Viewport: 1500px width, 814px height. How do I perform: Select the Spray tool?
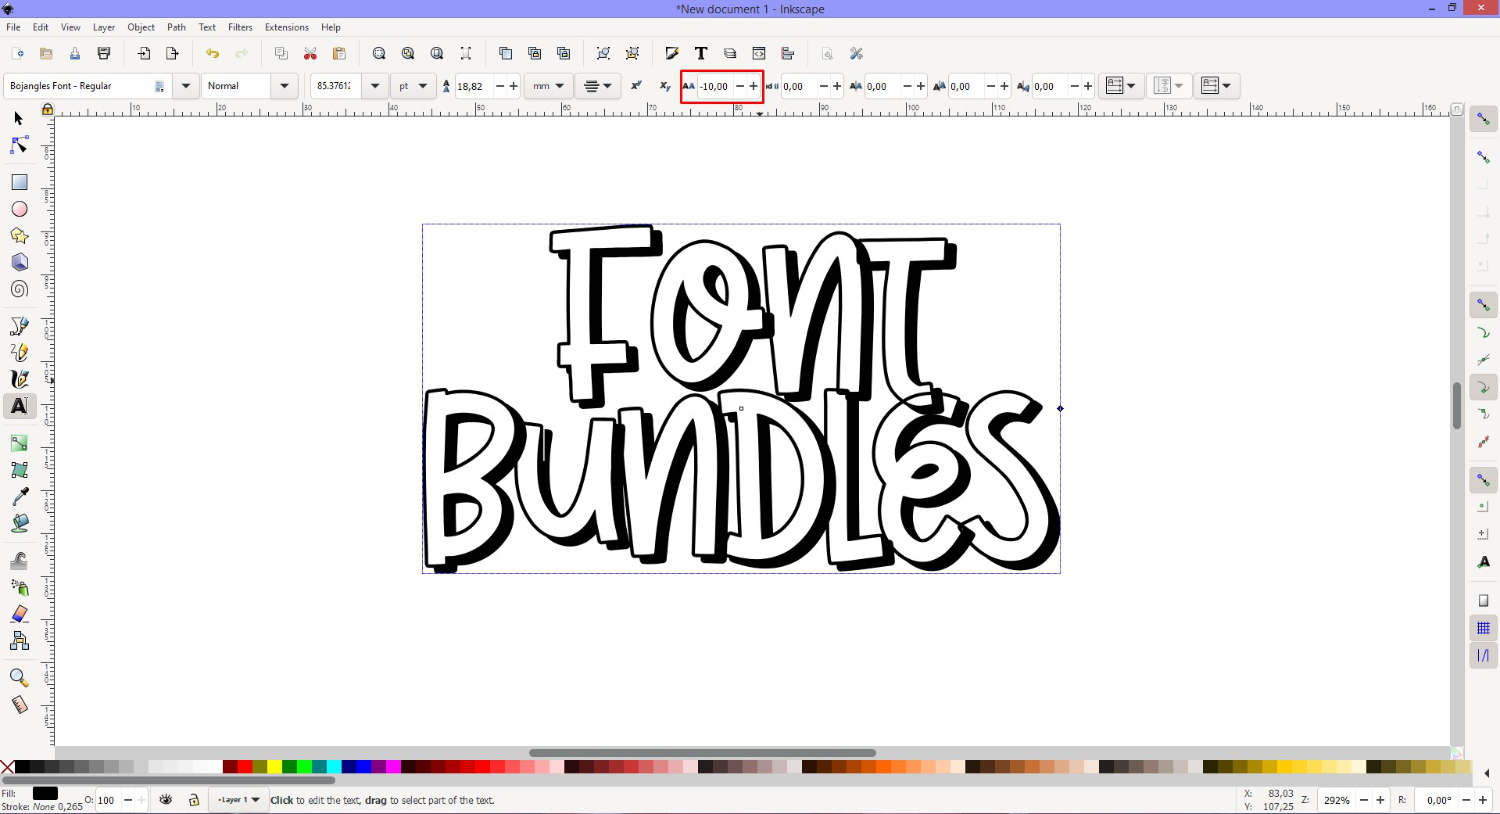click(x=19, y=587)
